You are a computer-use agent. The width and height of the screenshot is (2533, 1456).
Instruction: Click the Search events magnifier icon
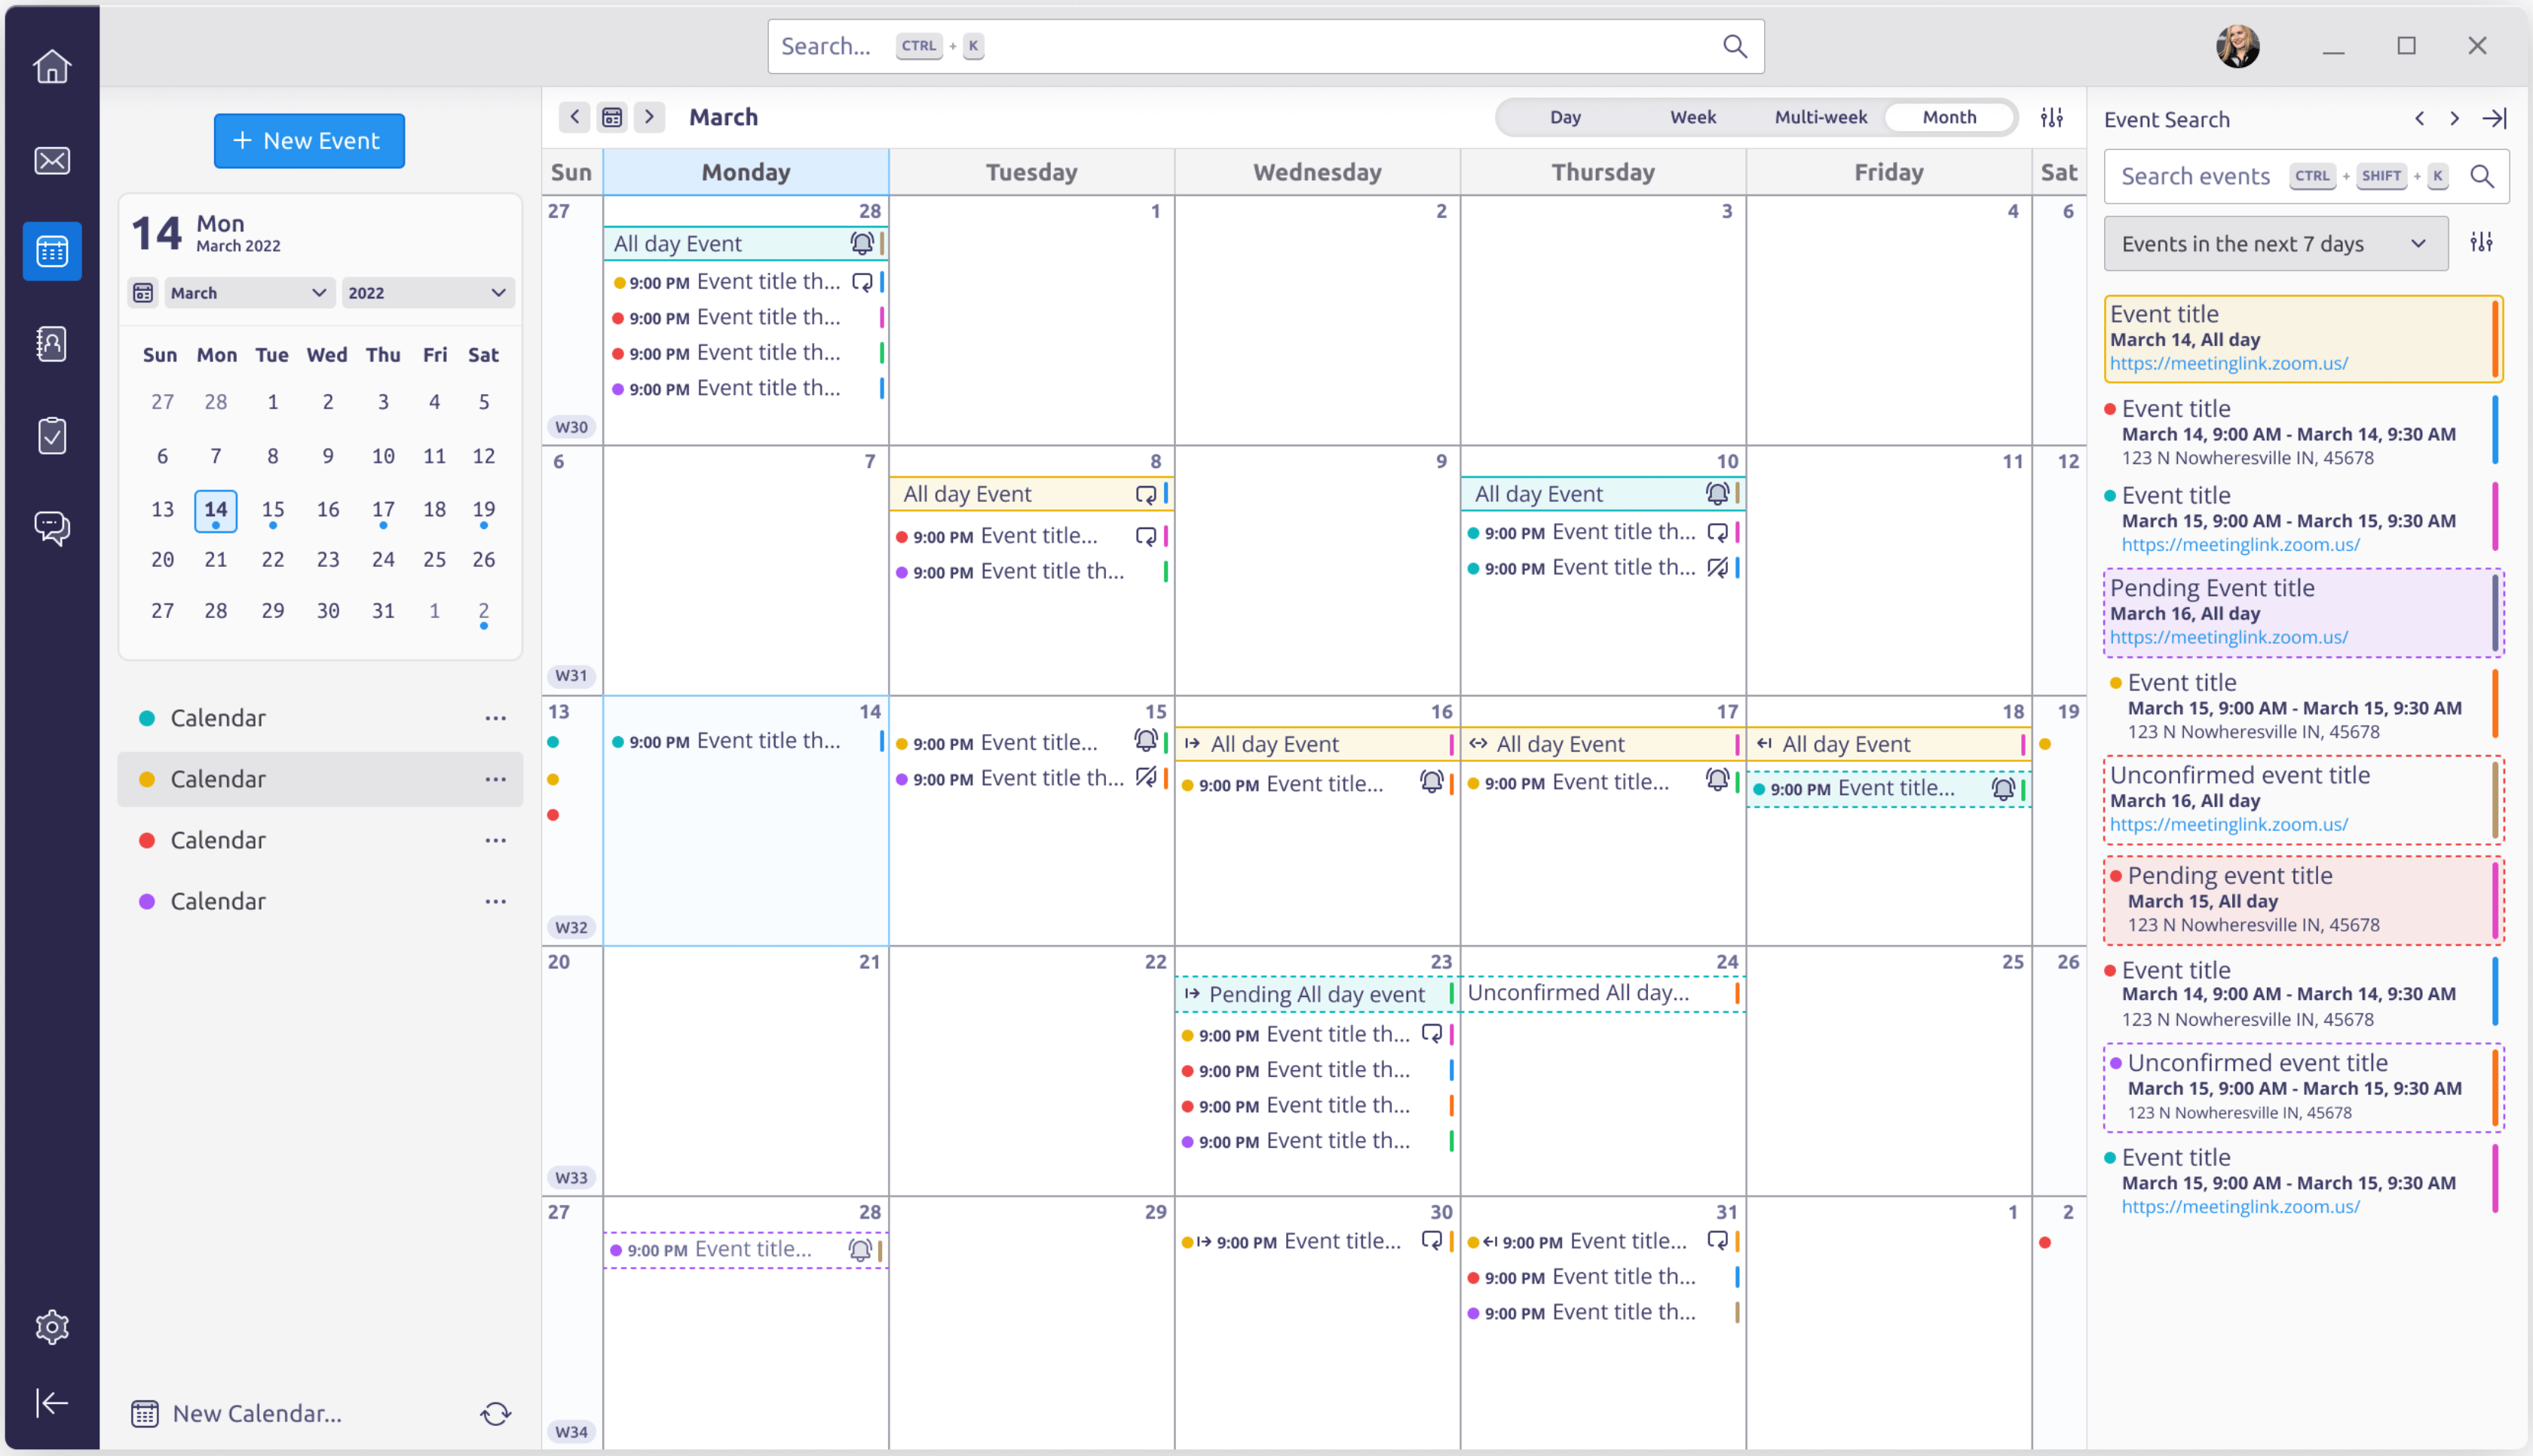(2482, 176)
